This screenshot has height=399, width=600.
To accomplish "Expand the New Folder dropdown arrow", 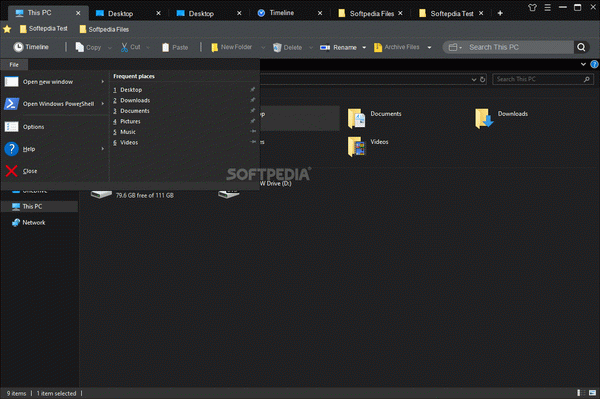I will (263, 48).
